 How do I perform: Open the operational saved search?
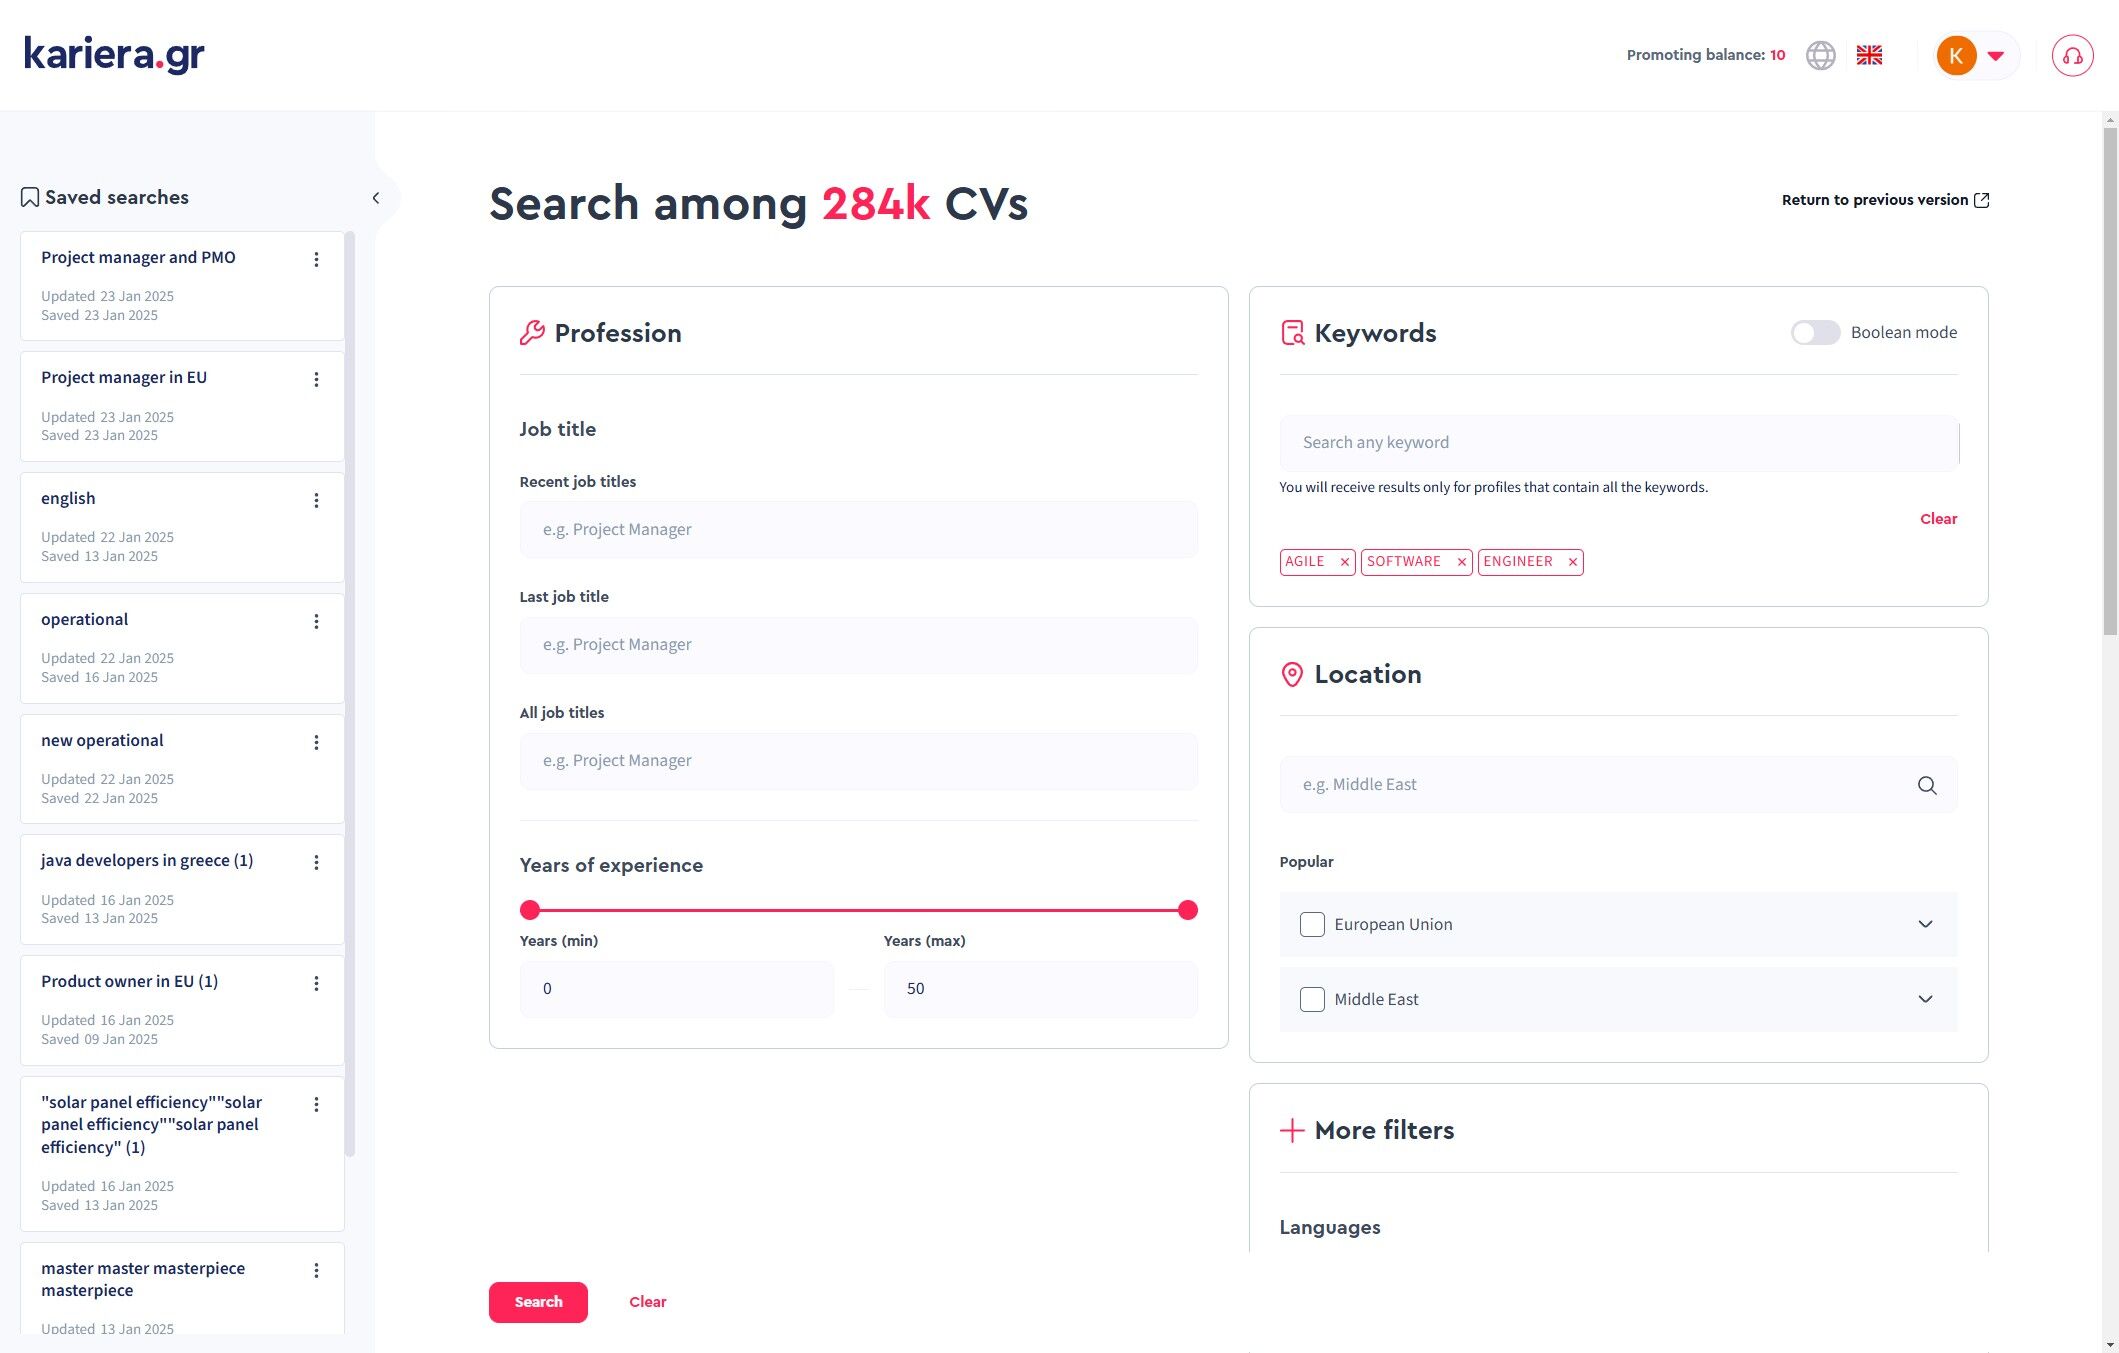[85, 620]
